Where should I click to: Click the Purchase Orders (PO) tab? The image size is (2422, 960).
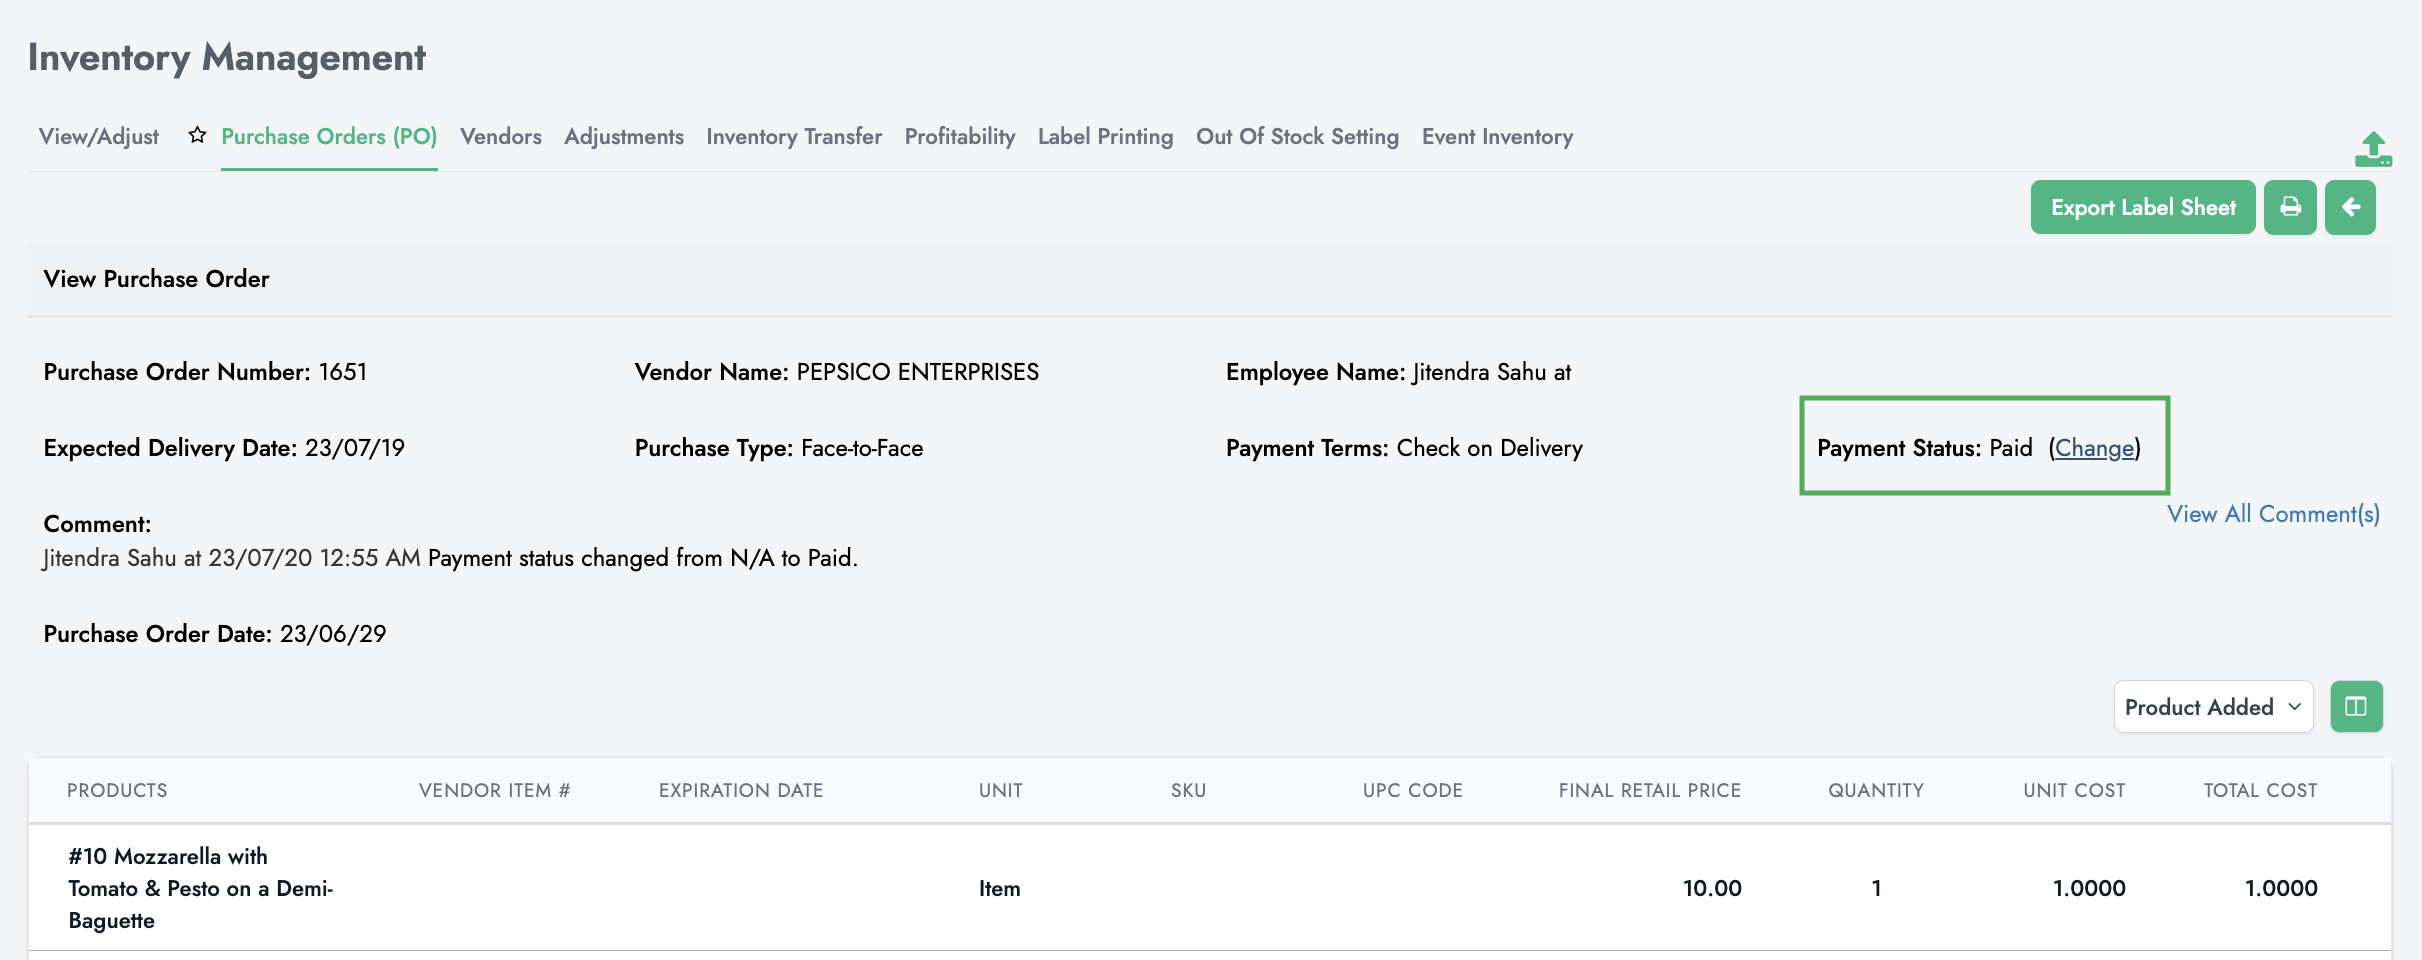[329, 137]
